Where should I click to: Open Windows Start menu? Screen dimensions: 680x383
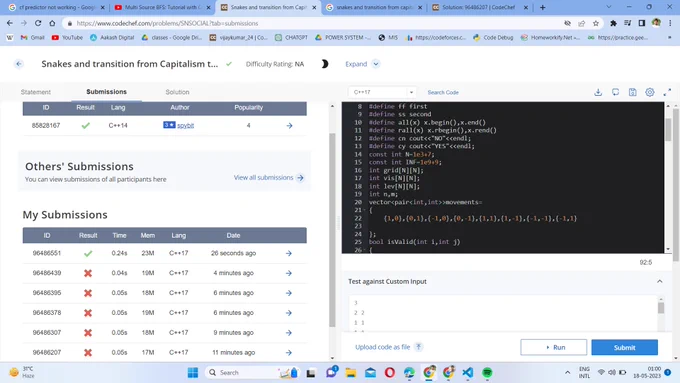pos(193,373)
